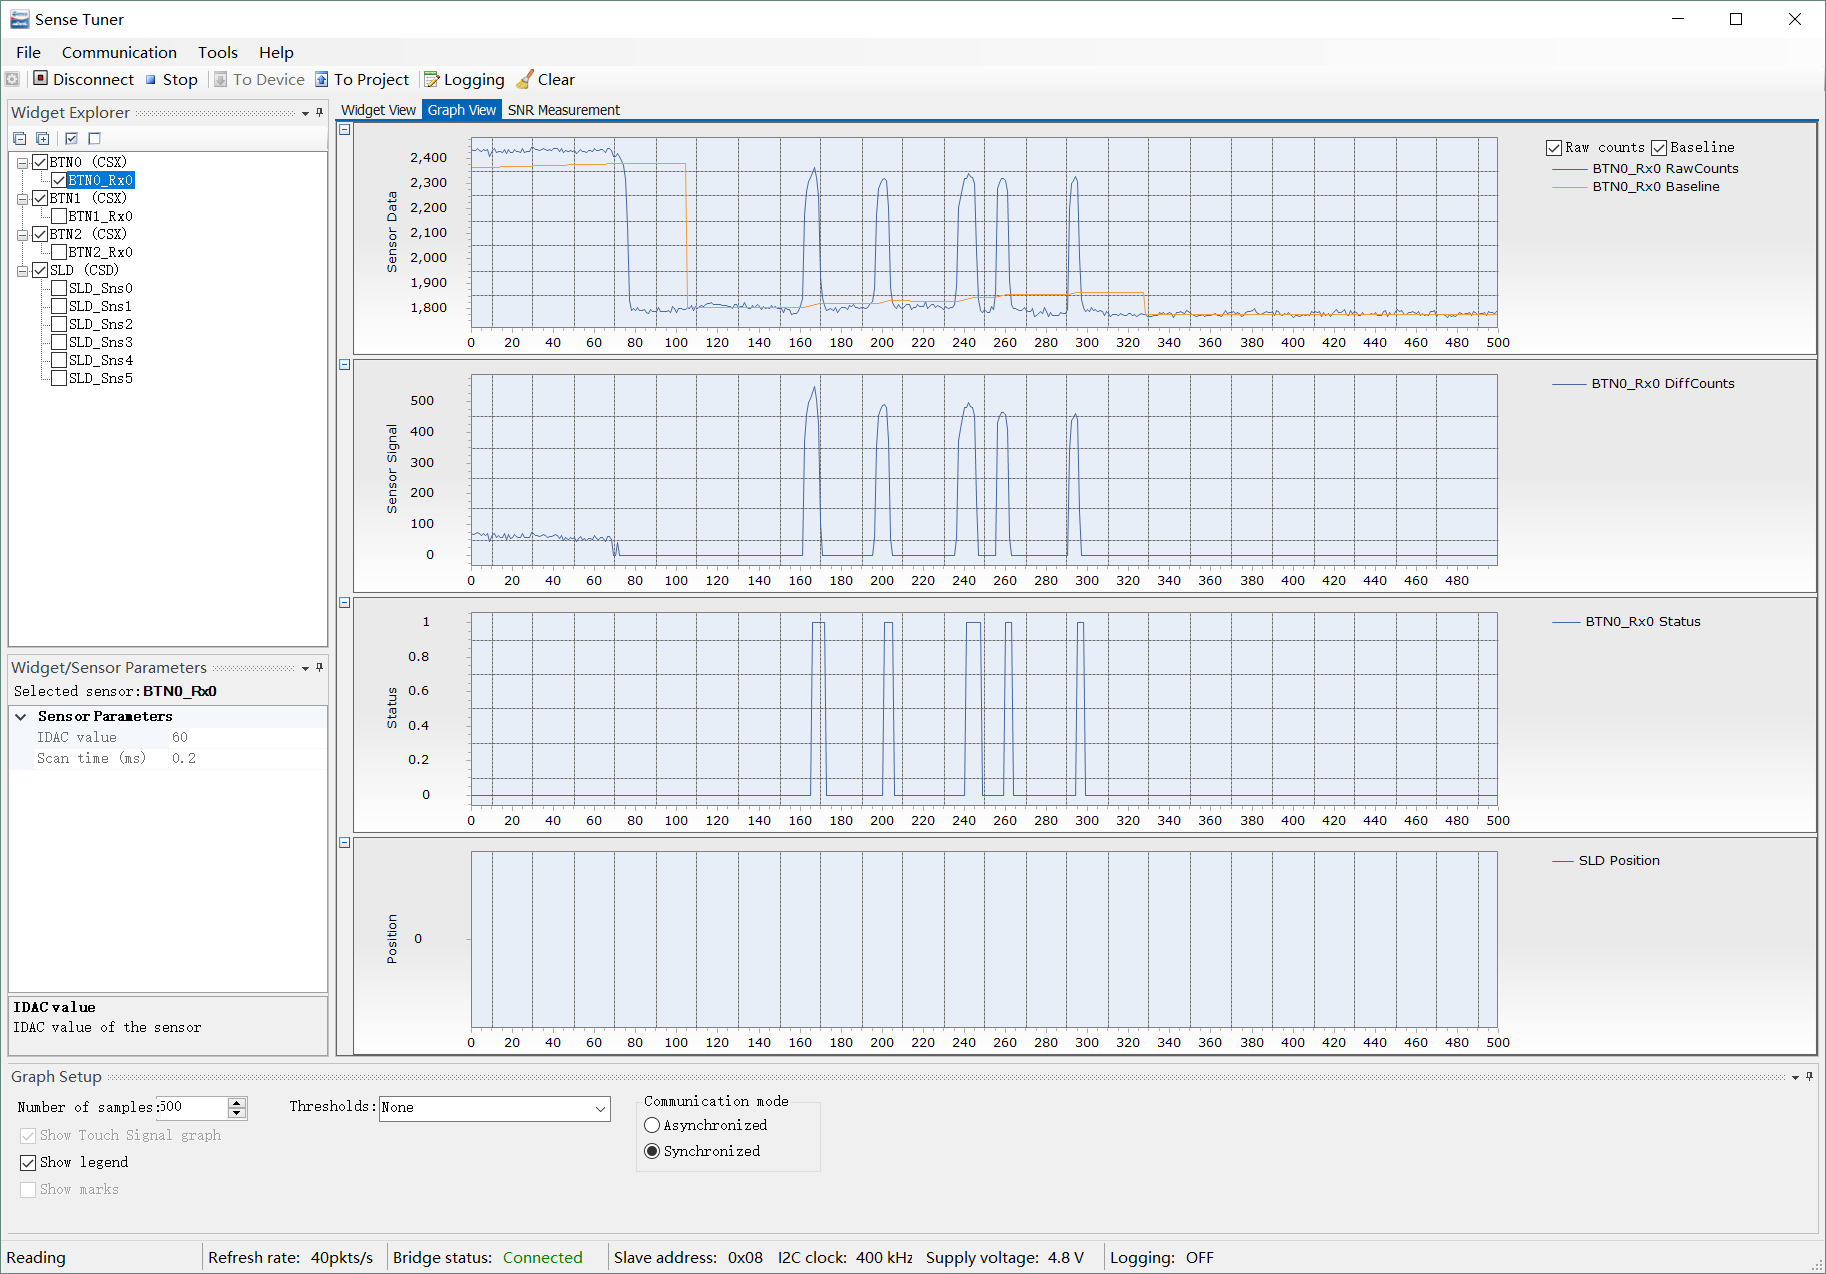Image resolution: width=1826 pixels, height=1274 pixels.
Task: Open the Widget/Sensor Parameters panel options arrow
Action: point(305,668)
